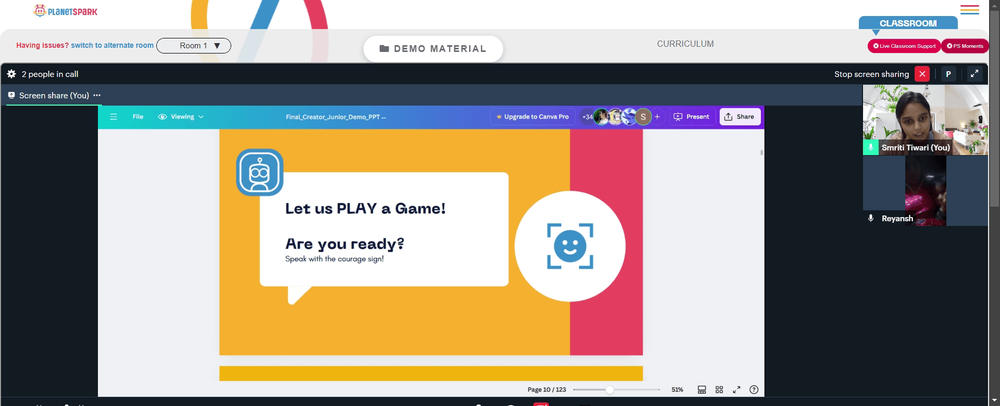The height and width of the screenshot is (406, 1000).
Task: Open PlanetSpark hamburger menu at top right
Action: pos(969,10)
